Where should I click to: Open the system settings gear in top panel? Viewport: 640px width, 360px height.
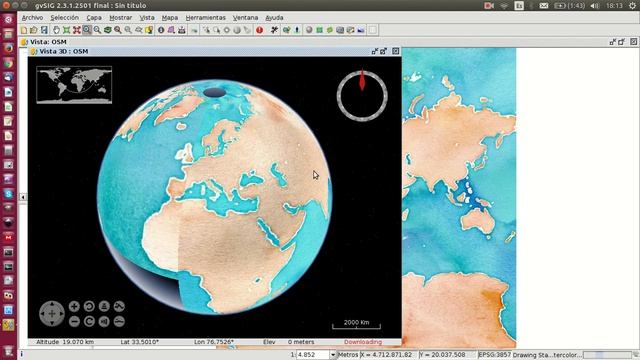click(x=632, y=5)
